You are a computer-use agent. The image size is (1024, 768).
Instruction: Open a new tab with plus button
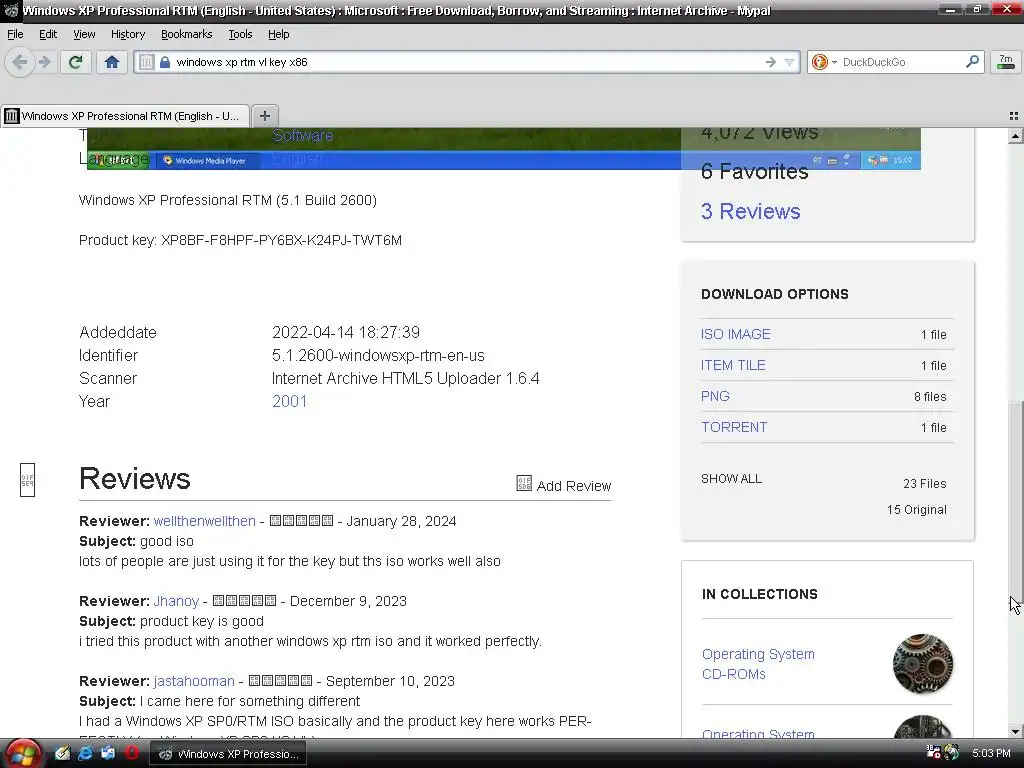click(x=264, y=116)
